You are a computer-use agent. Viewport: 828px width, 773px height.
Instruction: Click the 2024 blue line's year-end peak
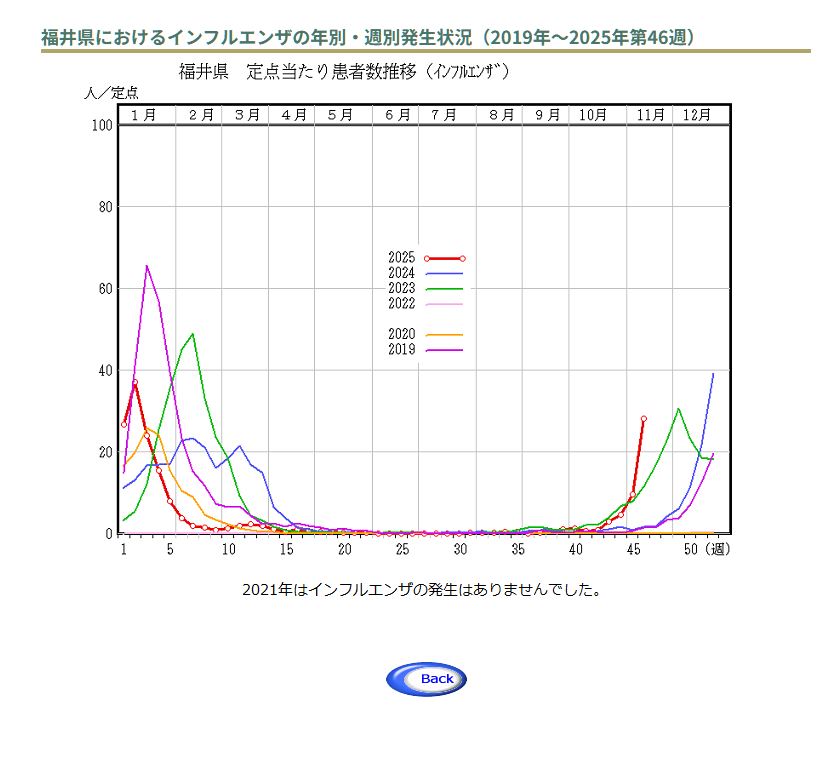pos(713,374)
